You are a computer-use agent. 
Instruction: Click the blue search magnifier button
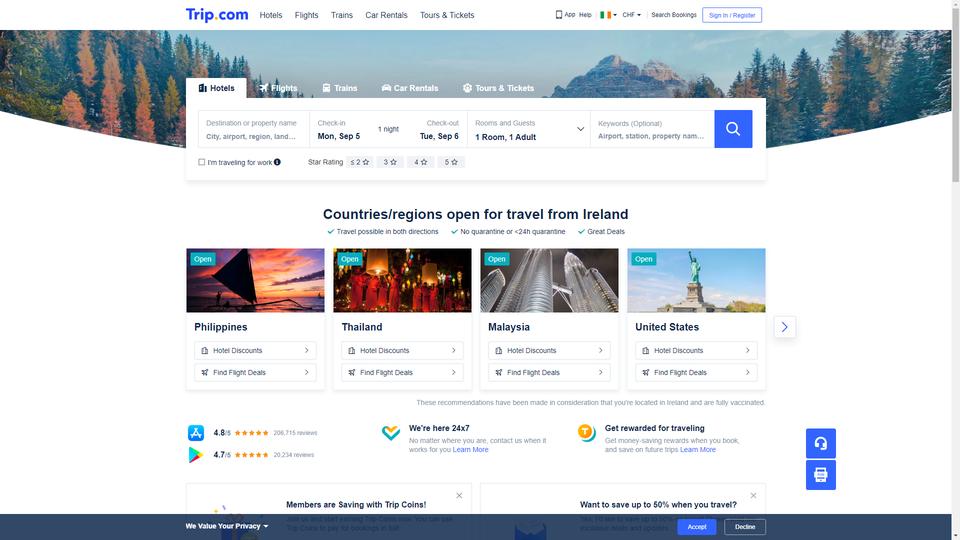pos(733,129)
